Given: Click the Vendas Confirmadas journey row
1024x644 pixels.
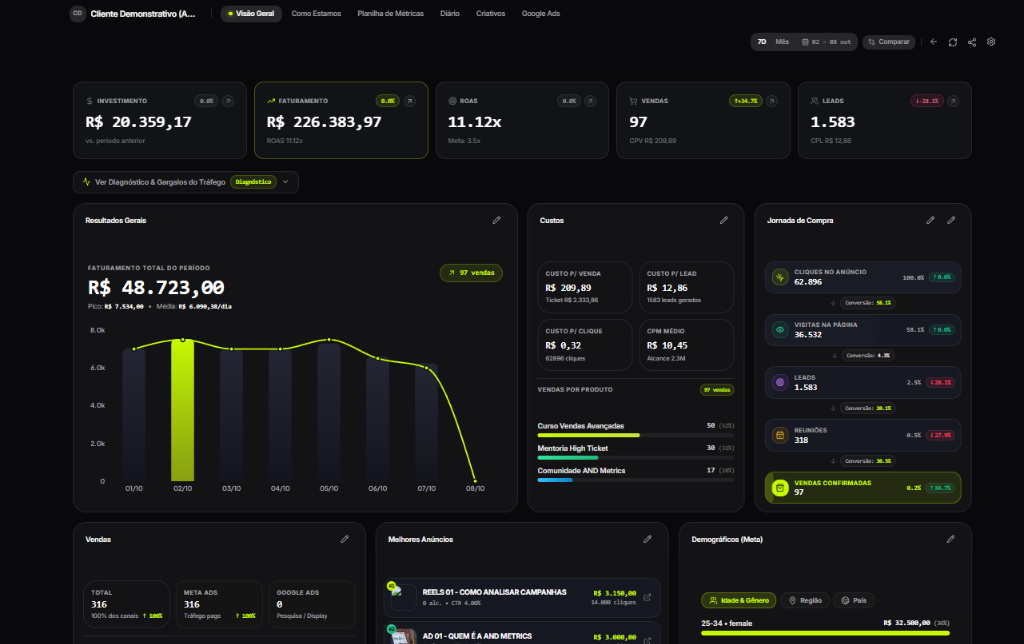Looking at the screenshot, I should pos(863,488).
